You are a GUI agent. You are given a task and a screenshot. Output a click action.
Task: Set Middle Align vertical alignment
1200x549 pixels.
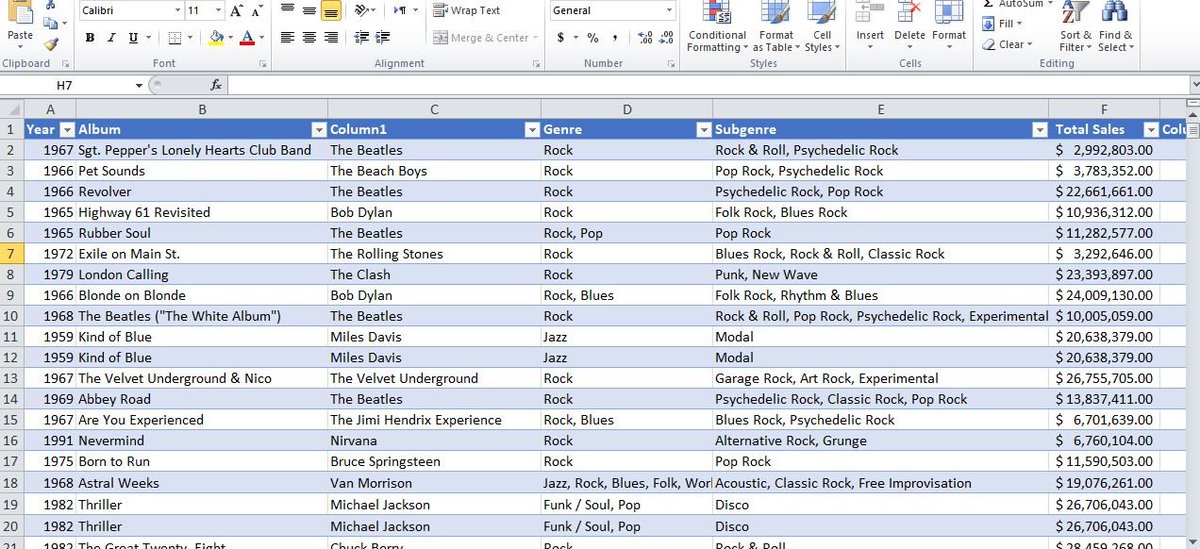309,10
